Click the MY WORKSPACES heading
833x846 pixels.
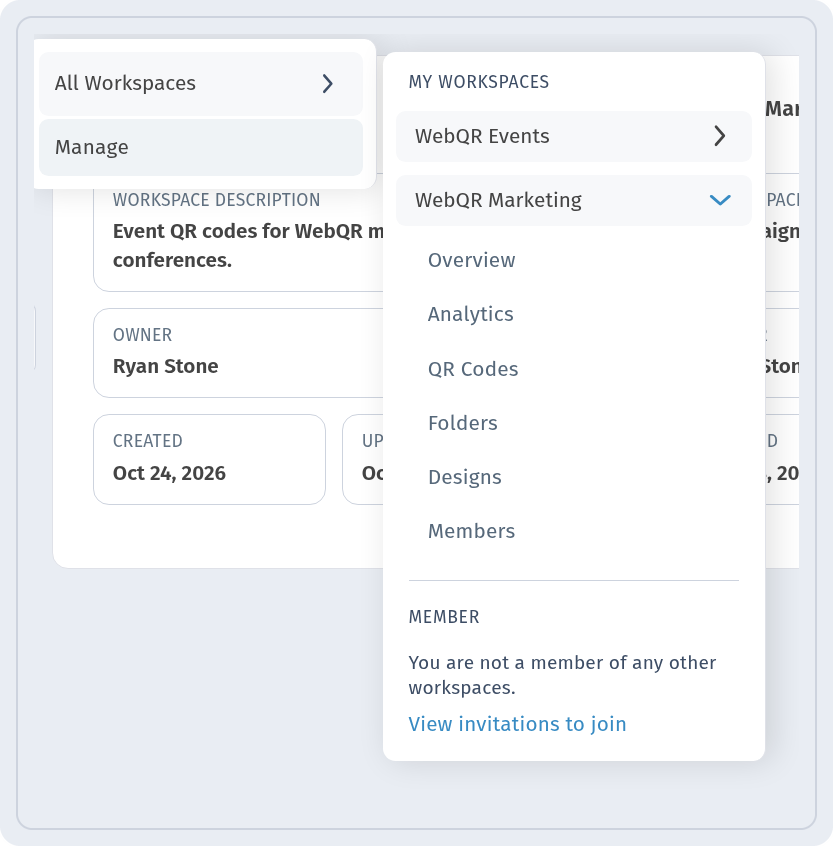pos(479,82)
